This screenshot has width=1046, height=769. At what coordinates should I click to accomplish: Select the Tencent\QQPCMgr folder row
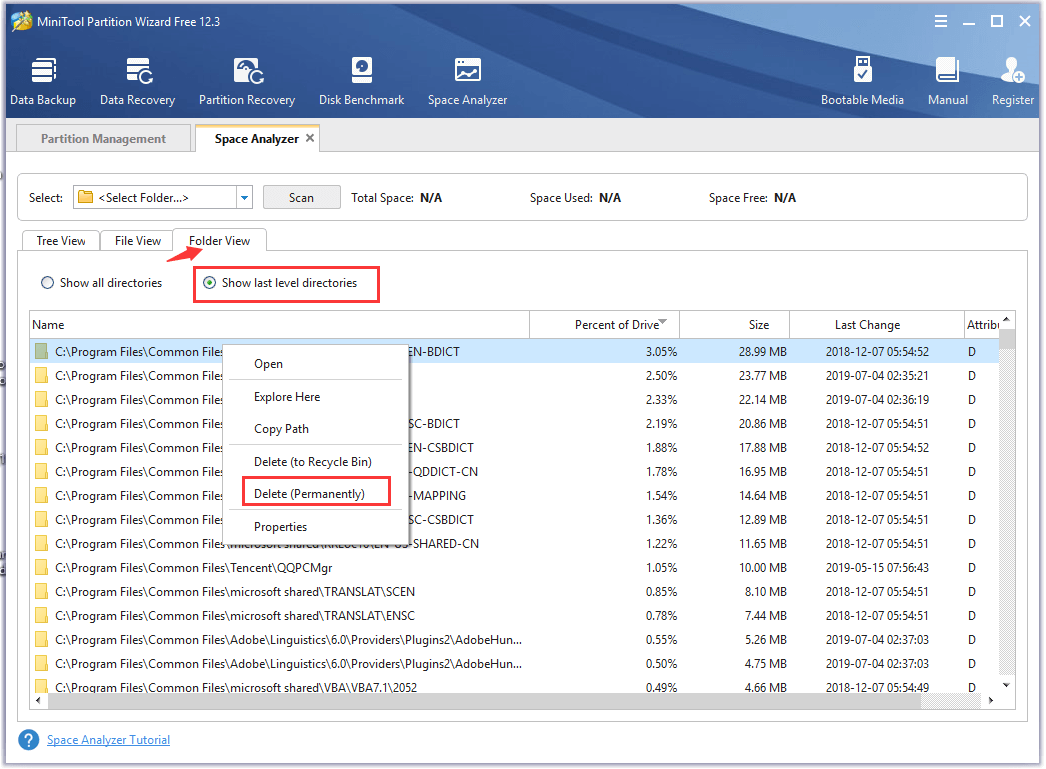514,568
